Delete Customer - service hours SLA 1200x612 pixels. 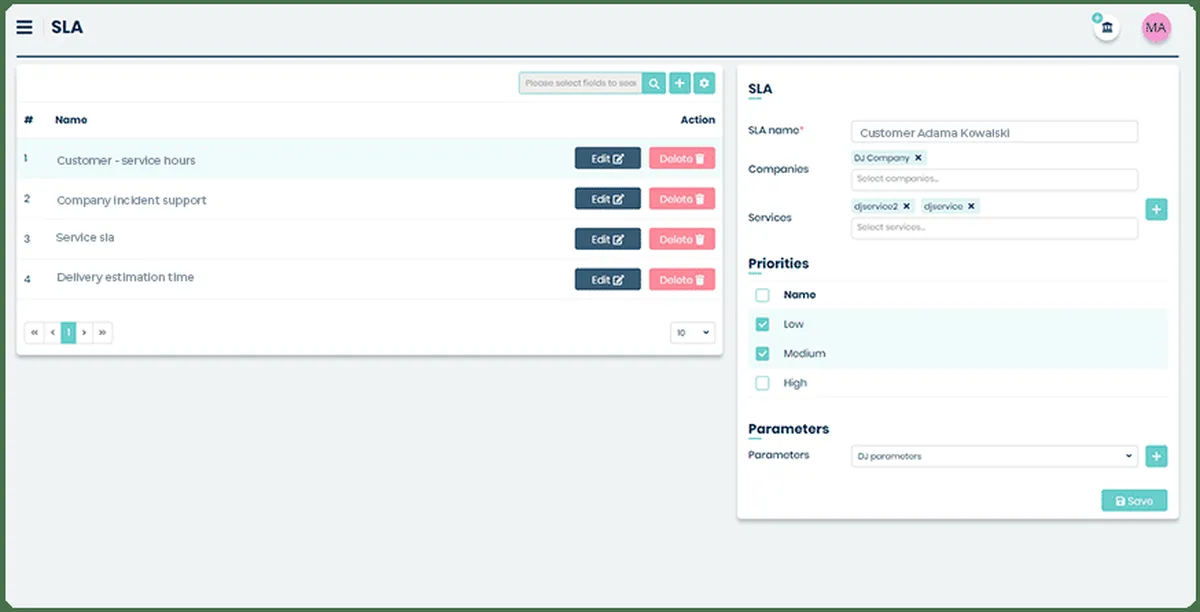click(682, 158)
